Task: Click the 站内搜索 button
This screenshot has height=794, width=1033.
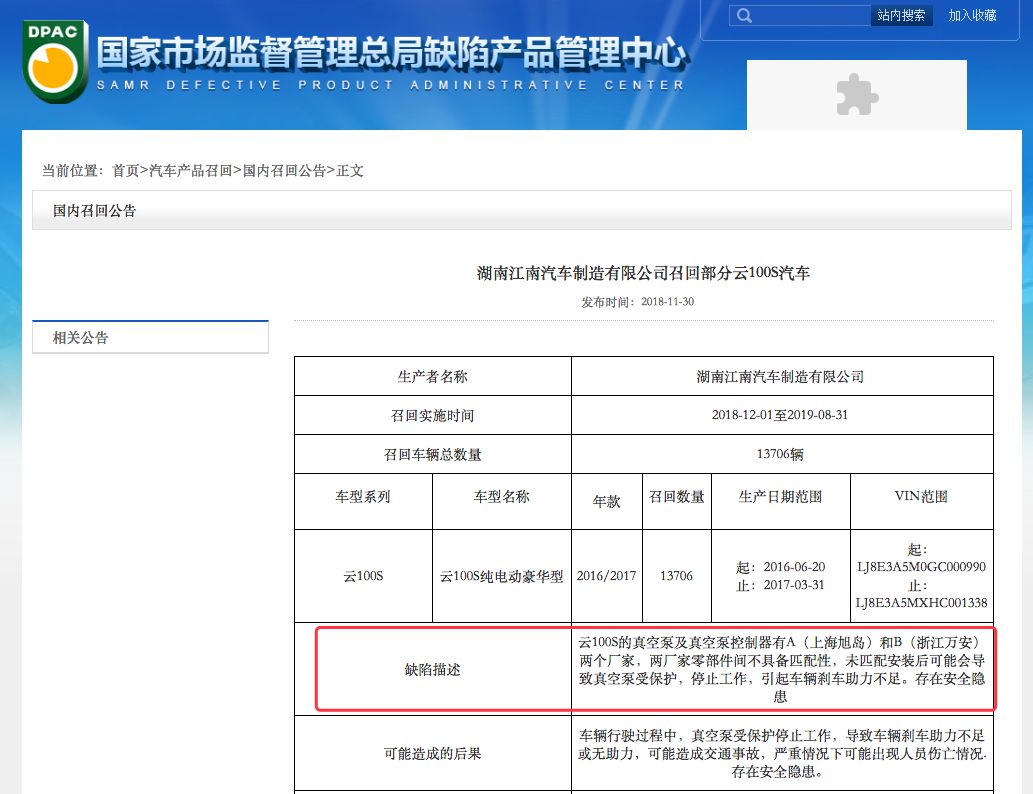Action: tap(901, 15)
